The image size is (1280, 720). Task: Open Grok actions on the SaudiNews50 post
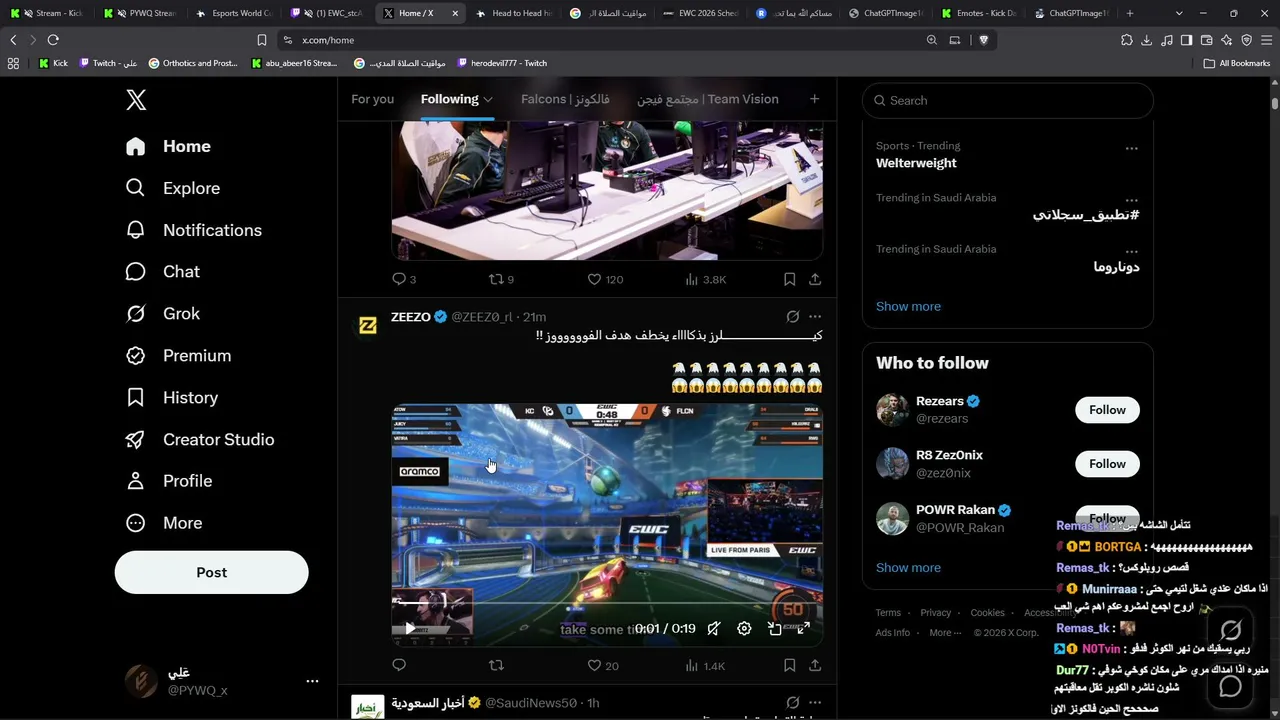(793, 703)
